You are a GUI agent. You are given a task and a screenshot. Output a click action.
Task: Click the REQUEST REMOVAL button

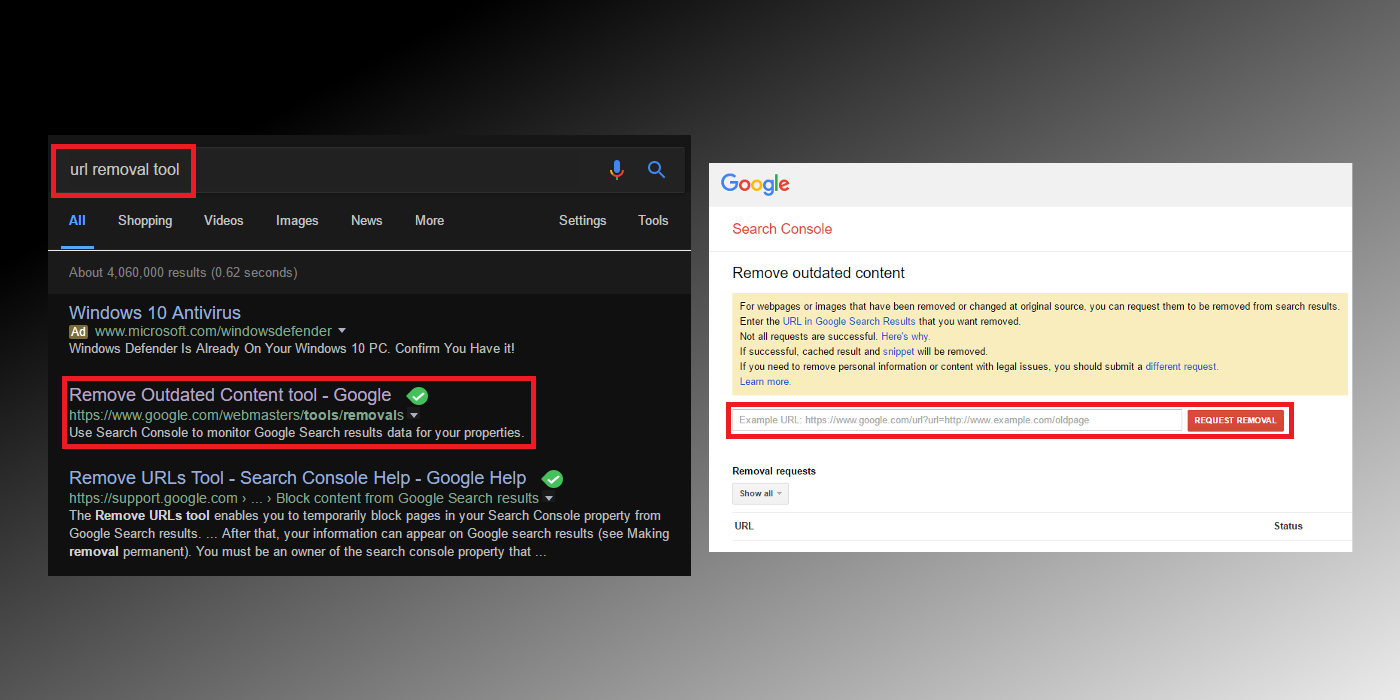click(1235, 420)
